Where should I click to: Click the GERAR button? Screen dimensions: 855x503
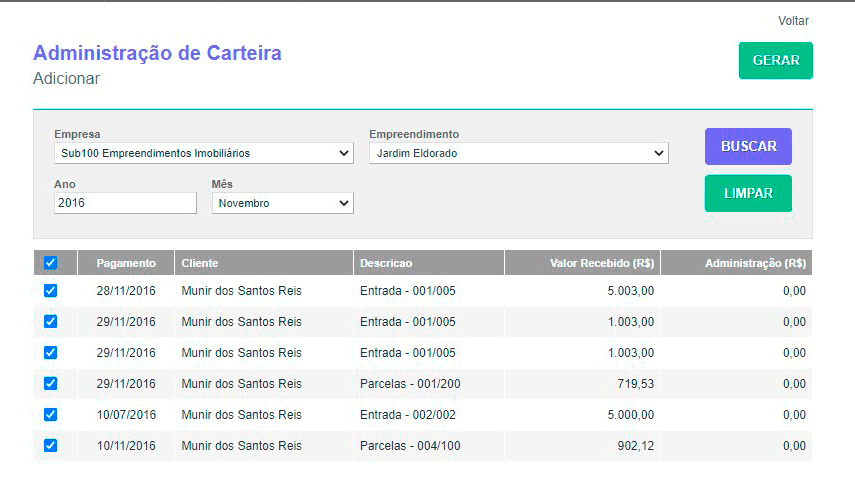click(x=775, y=60)
